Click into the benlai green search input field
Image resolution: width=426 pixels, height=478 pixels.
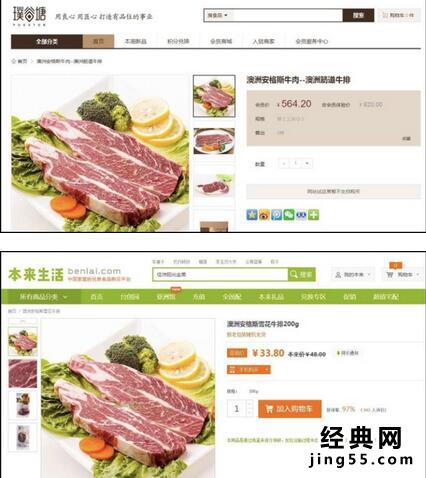(x=220, y=274)
